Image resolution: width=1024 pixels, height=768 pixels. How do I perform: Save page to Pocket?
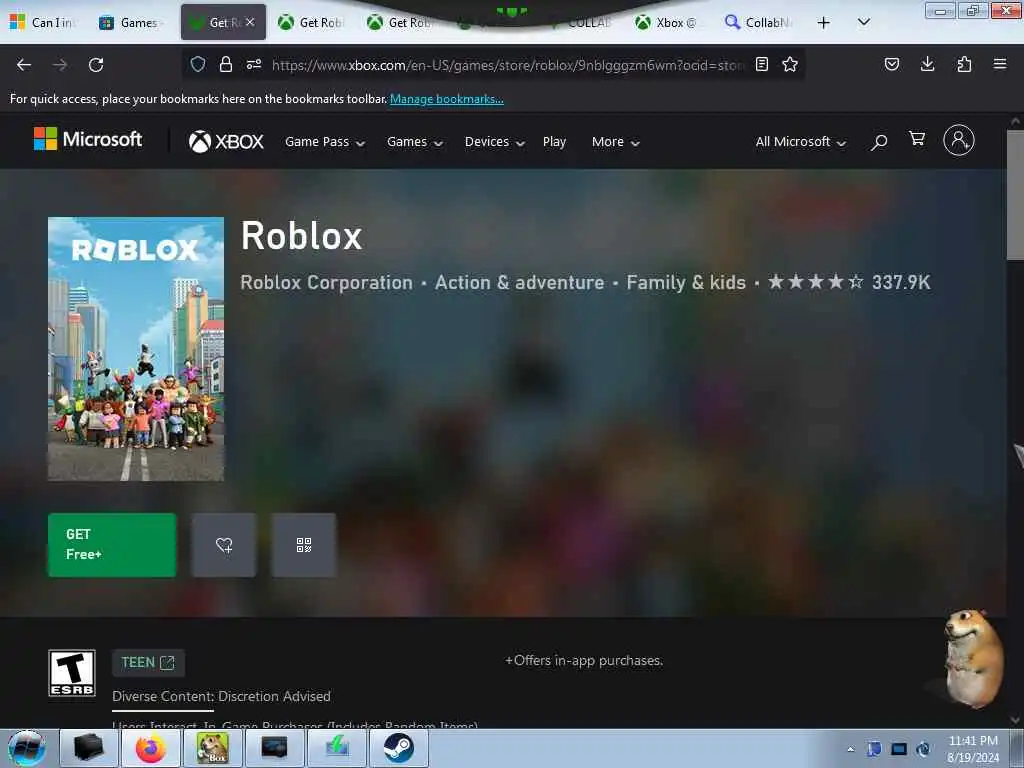pos(891,64)
